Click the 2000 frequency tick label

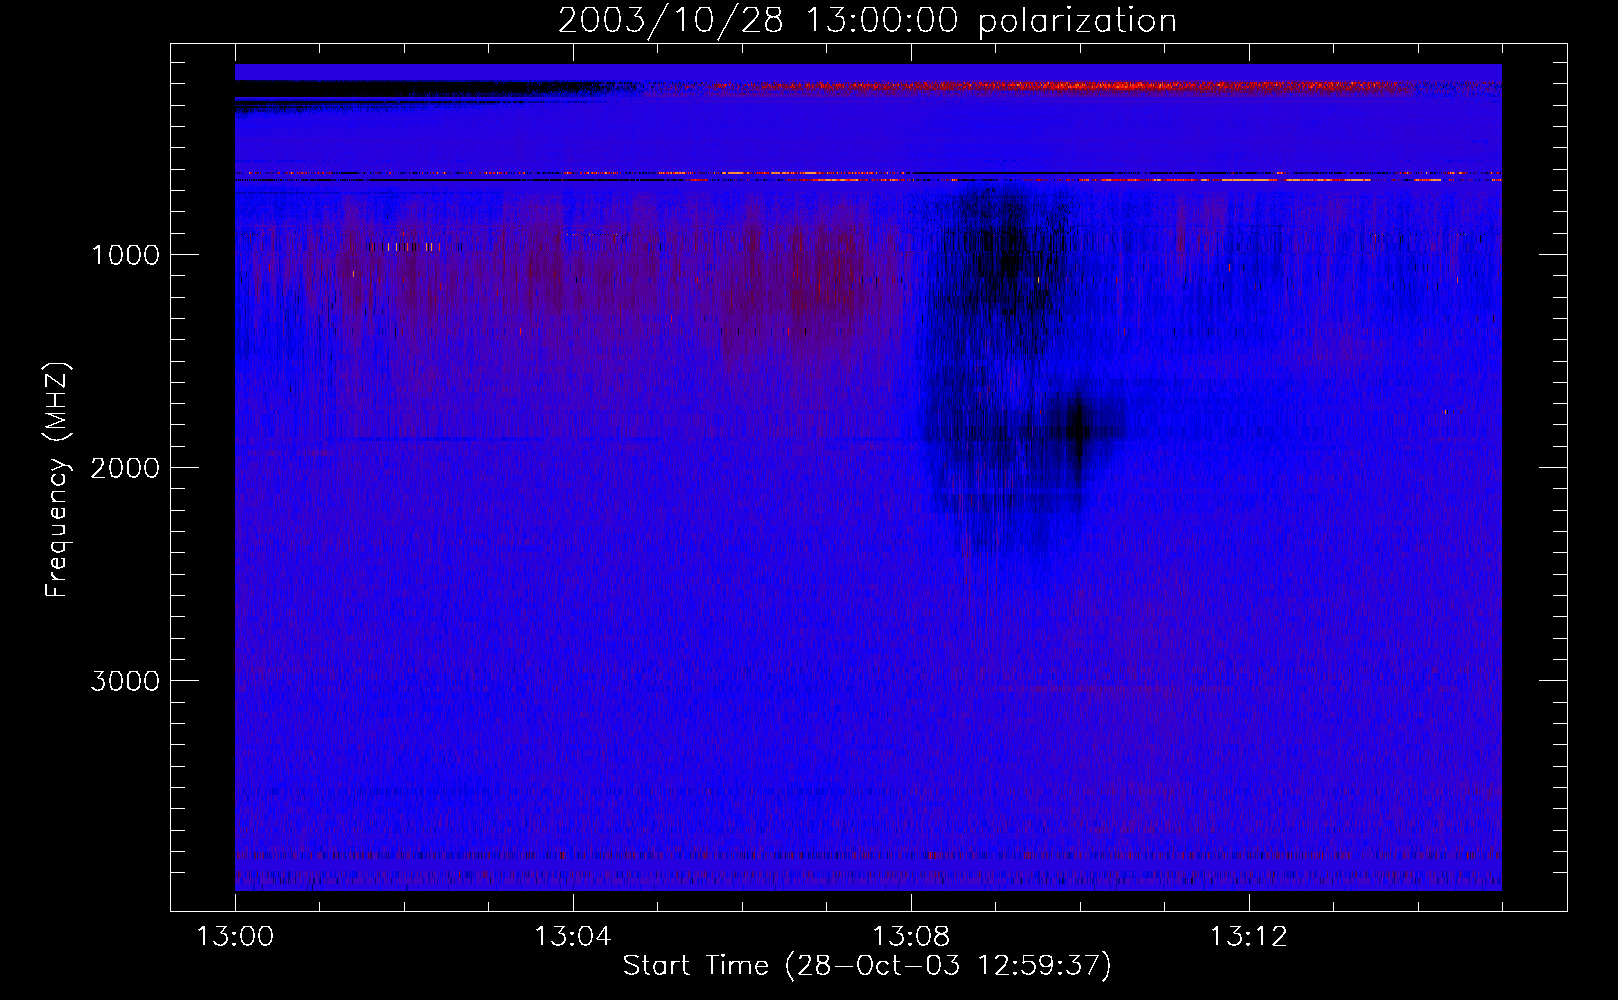[x=125, y=468]
